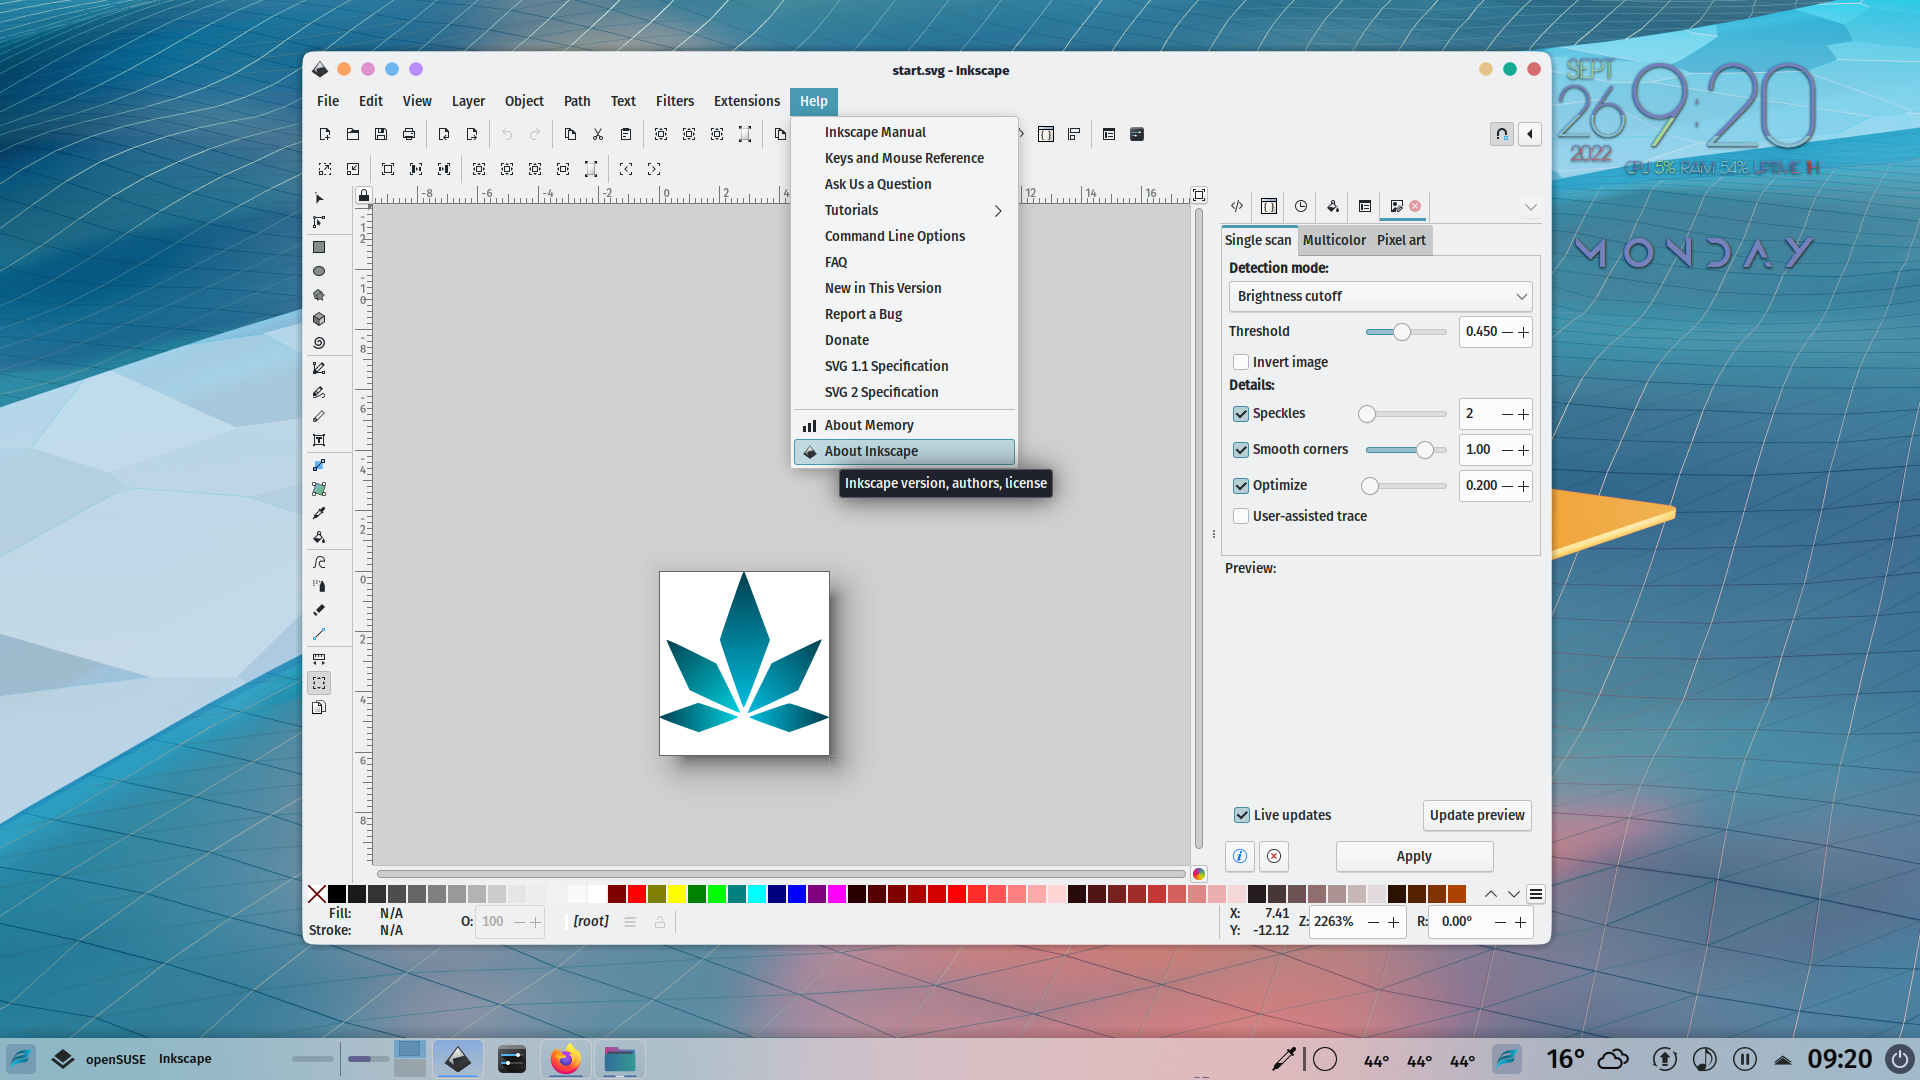Image resolution: width=1920 pixels, height=1080 pixels.
Task: Select the Measure tool
Action: tap(319, 659)
